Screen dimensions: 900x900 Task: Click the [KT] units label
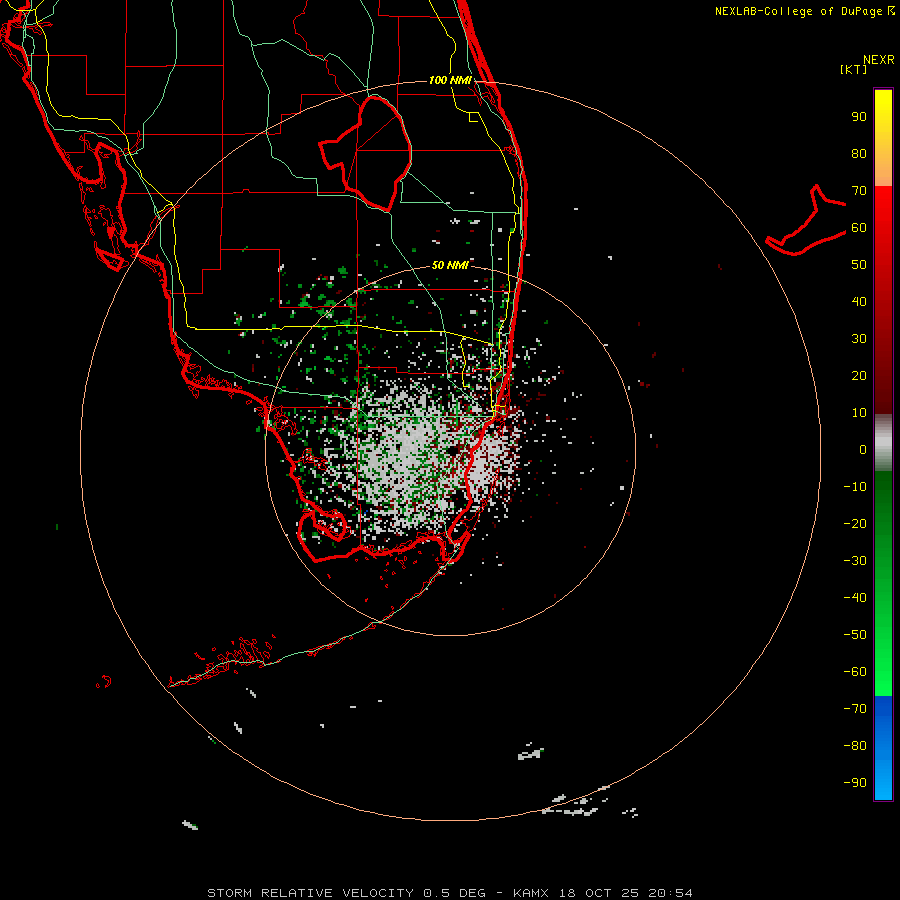coord(853,69)
